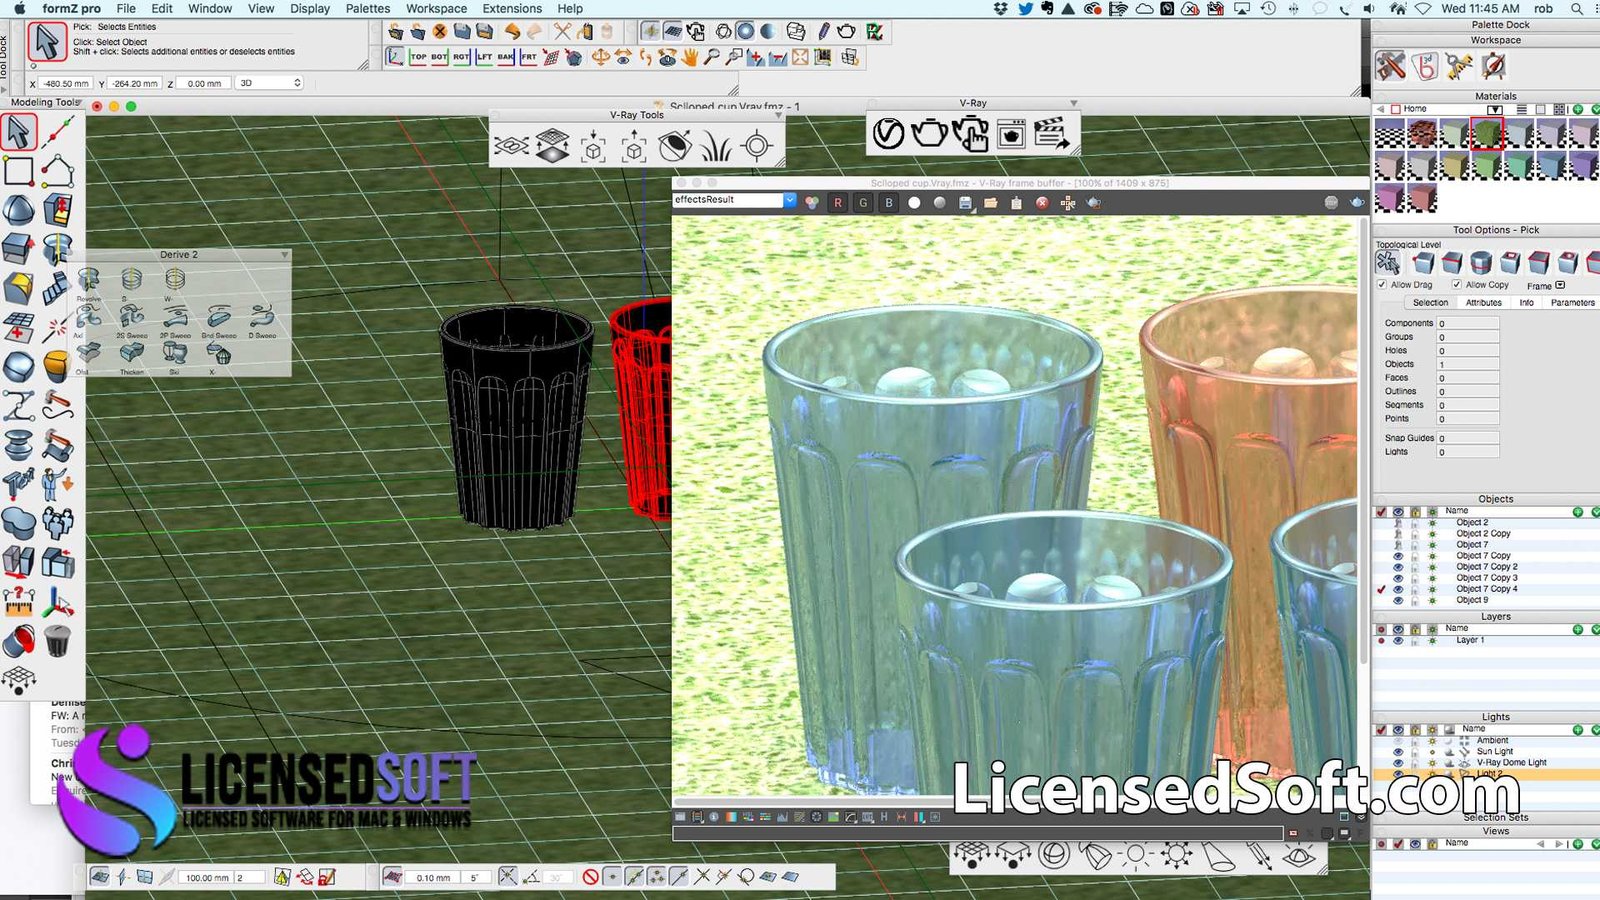Select the red brick material swatch
Image resolution: width=1600 pixels, height=900 pixels.
pos(1422,133)
